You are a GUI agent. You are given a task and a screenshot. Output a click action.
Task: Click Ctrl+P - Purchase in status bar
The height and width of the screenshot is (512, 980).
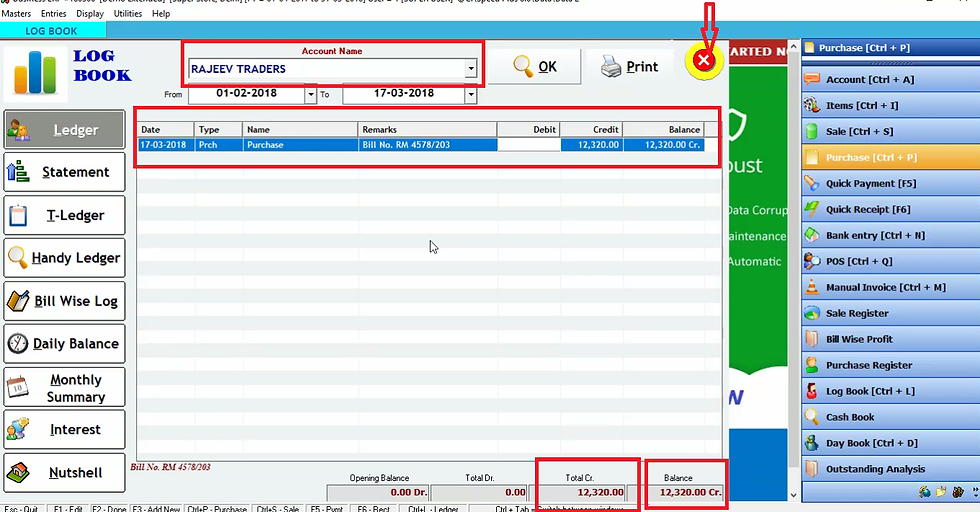pos(217,508)
